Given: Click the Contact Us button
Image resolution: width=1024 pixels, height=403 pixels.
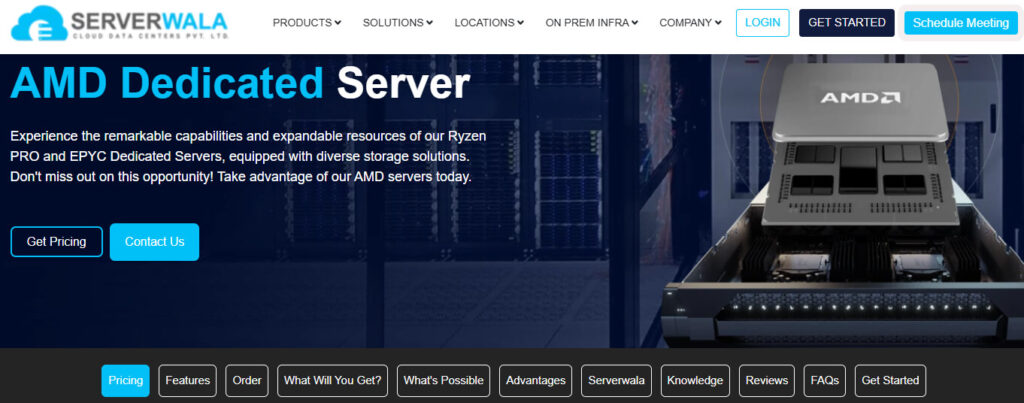Looking at the screenshot, I should click(154, 242).
